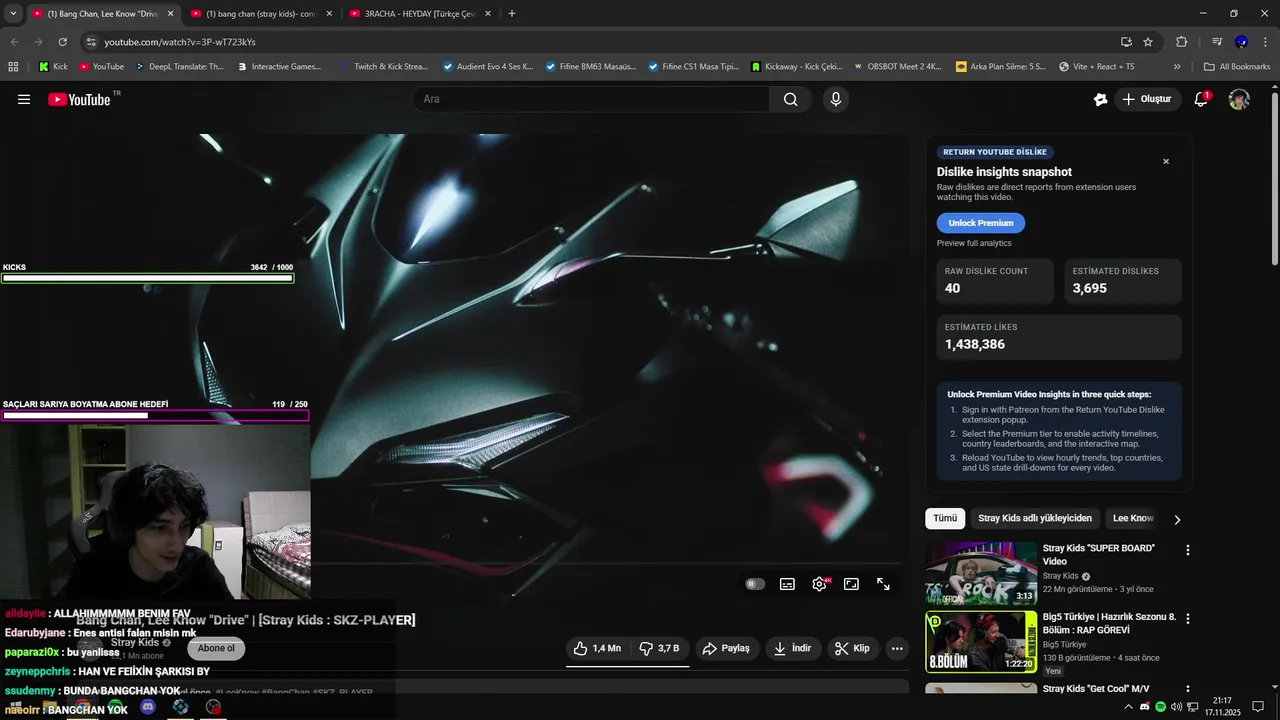The image size is (1280, 720).
Task: Open more actions under the video
Action: point(897,648)
